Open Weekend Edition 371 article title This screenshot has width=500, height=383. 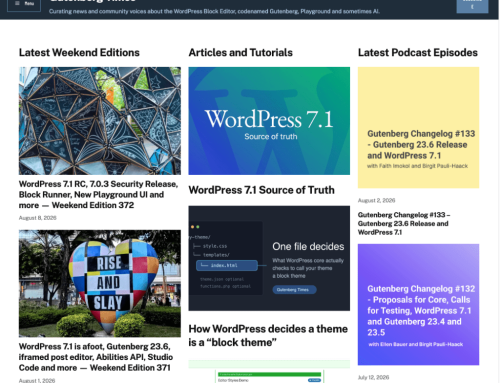(96, 357)
